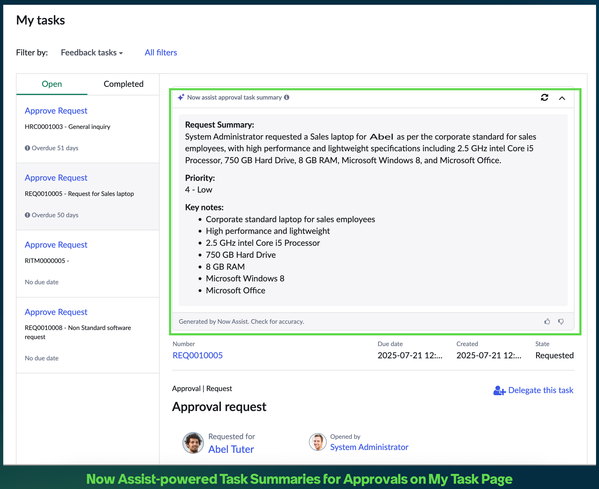Image resolution: width=599 pixels, height=489 pixels.
Task: Open Approve Request for RITM0000005
Action: [x=56, y=245]
